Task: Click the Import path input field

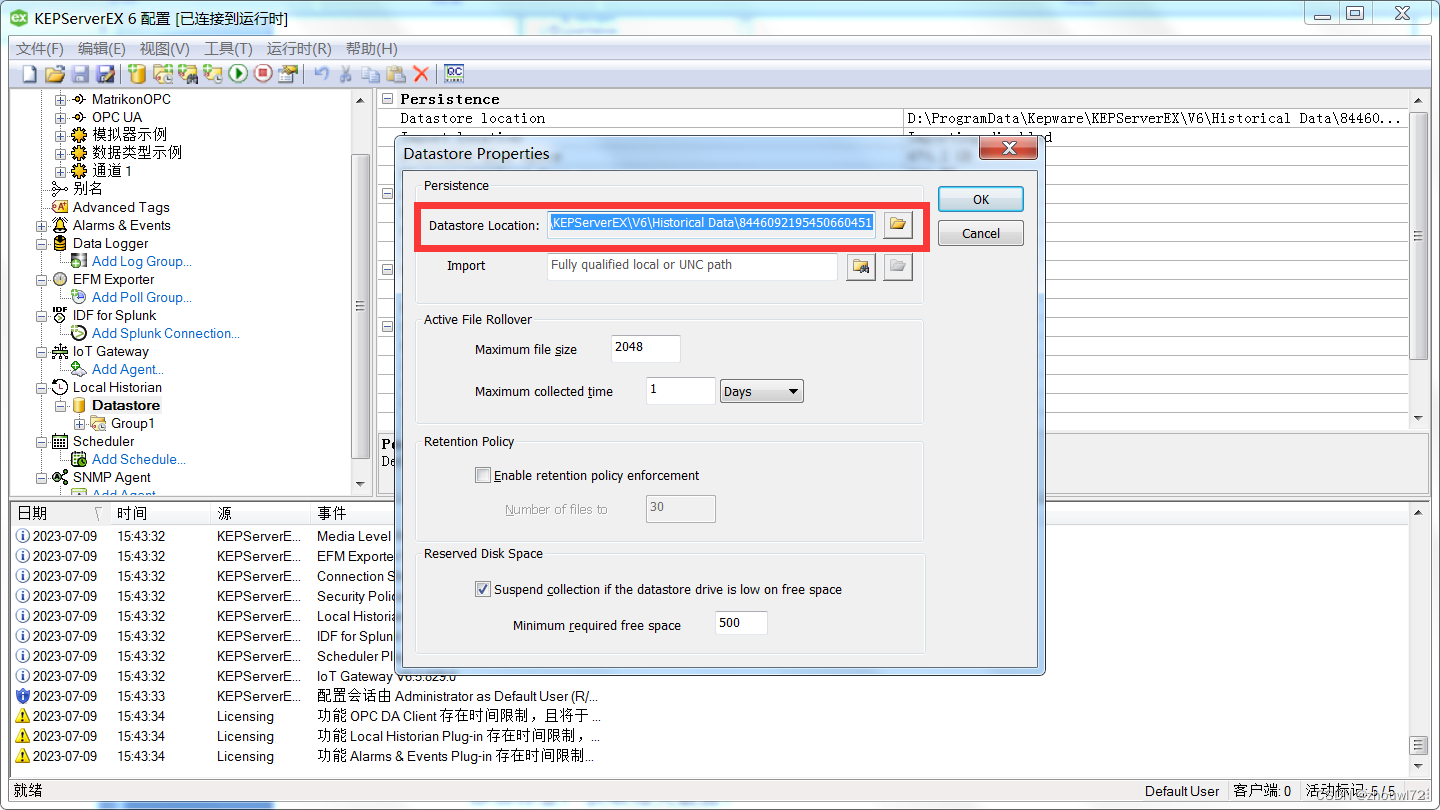Action: click(x=692, y=266)
